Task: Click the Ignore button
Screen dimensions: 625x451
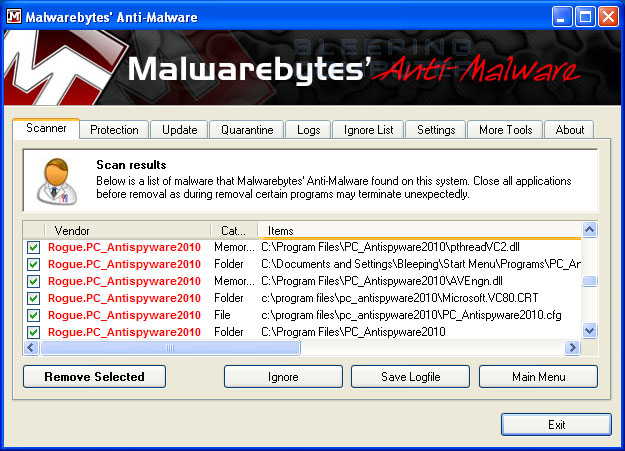Action: click(283, 377)
